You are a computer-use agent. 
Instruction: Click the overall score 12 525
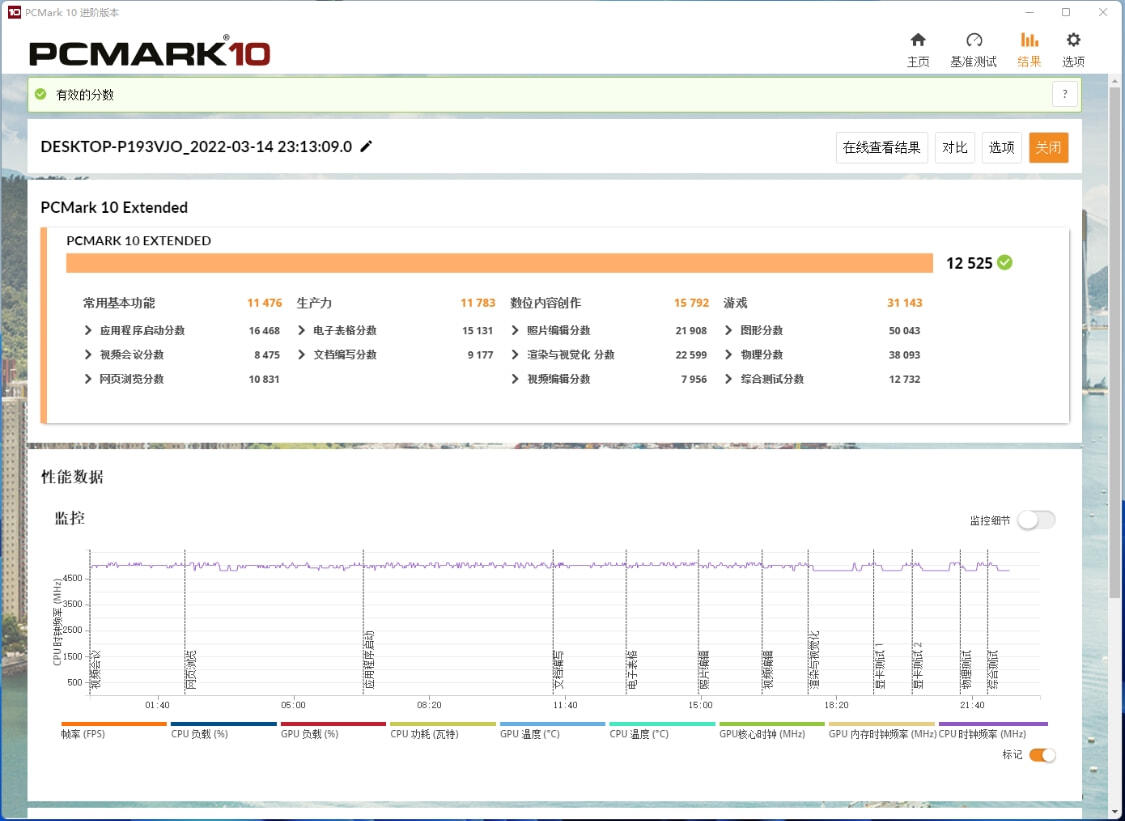click(969, 263)
